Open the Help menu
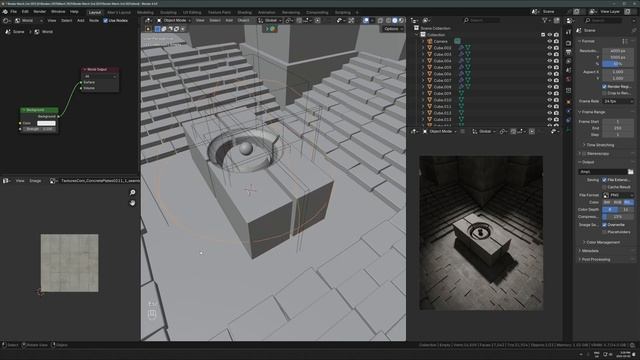This screenshot has width=640, height=360. [74, 12]
